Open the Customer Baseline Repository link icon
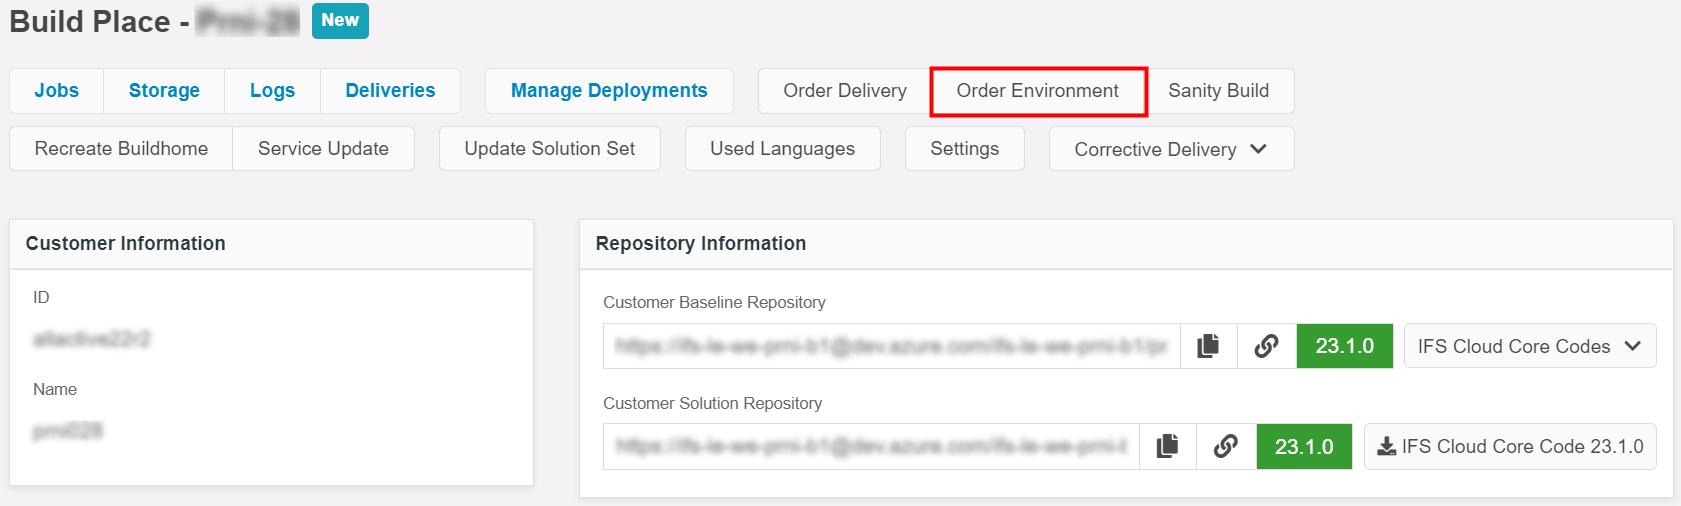The image size is (1681, 506). click(x=1266, y=346)
